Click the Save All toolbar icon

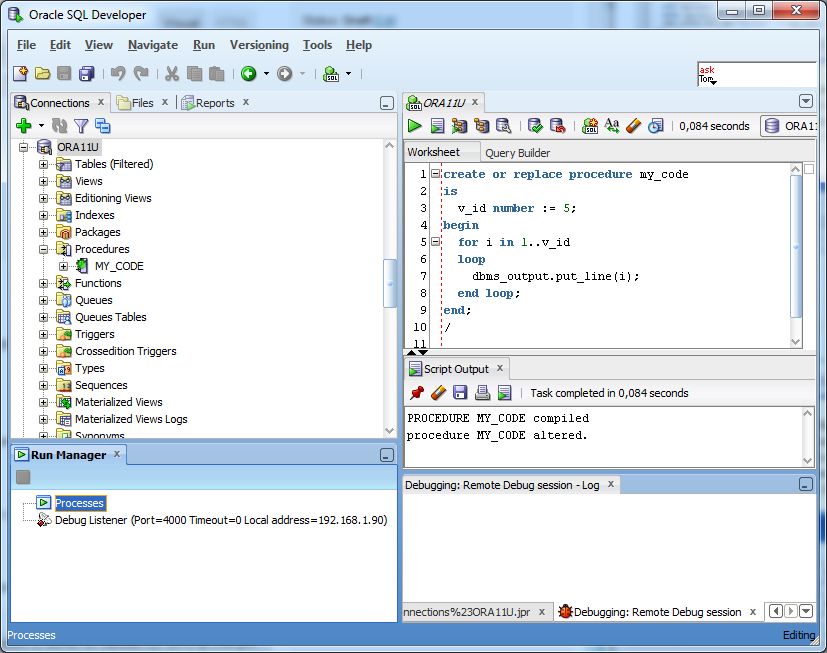tap(86, 73)
